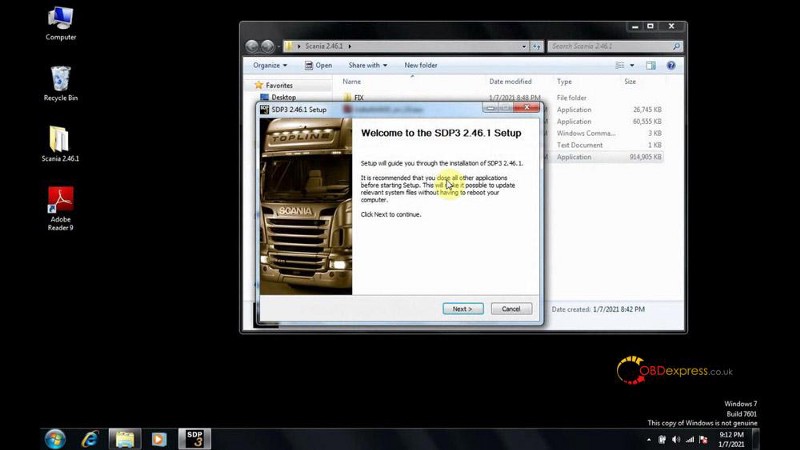Close the SDP3 2.46.1 Setup dialog
800x450 pixels.
527,107
